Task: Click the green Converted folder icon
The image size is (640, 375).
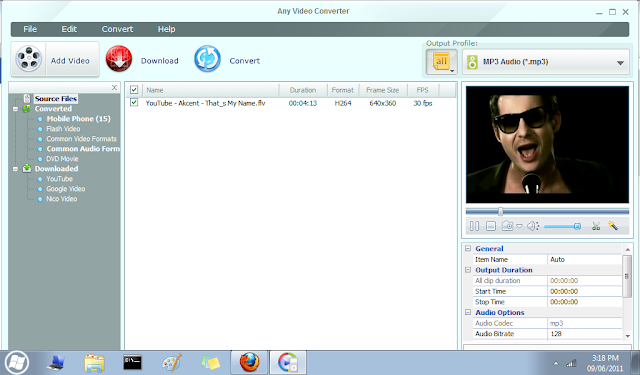Action: click(x=27, y=109)
